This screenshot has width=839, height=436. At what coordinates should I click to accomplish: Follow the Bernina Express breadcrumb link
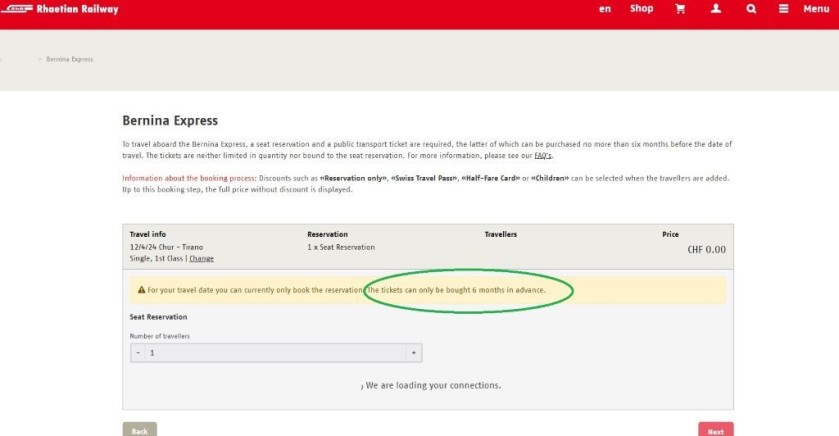pyautogui.click(x=70, y=59)
